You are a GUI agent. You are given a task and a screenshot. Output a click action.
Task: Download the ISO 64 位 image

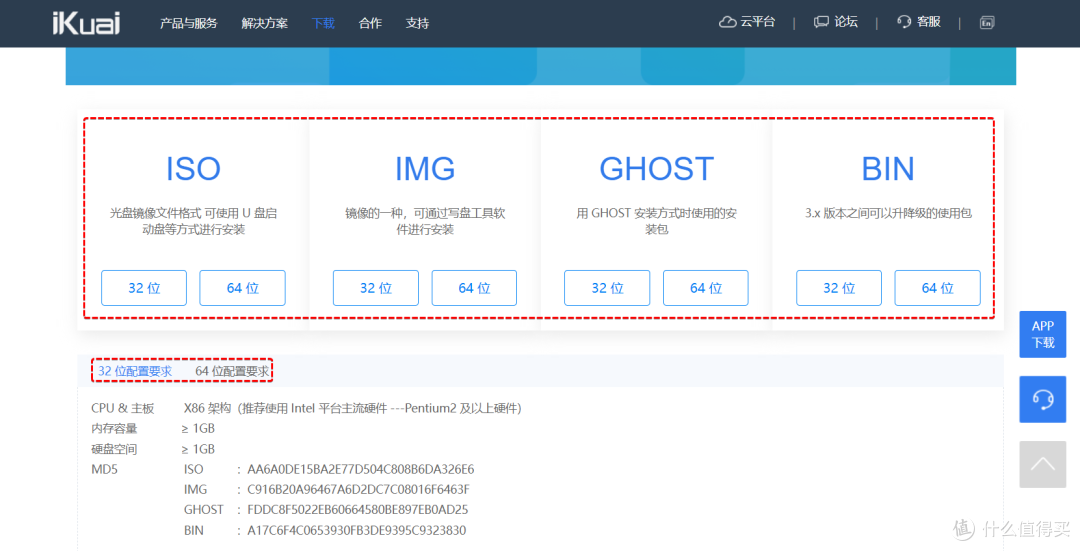pyautogui.click(x=242, y=288)
